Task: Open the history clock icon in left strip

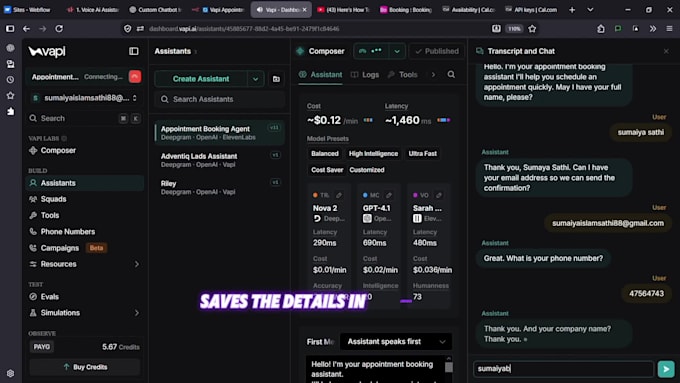Action: click(10, 80)
